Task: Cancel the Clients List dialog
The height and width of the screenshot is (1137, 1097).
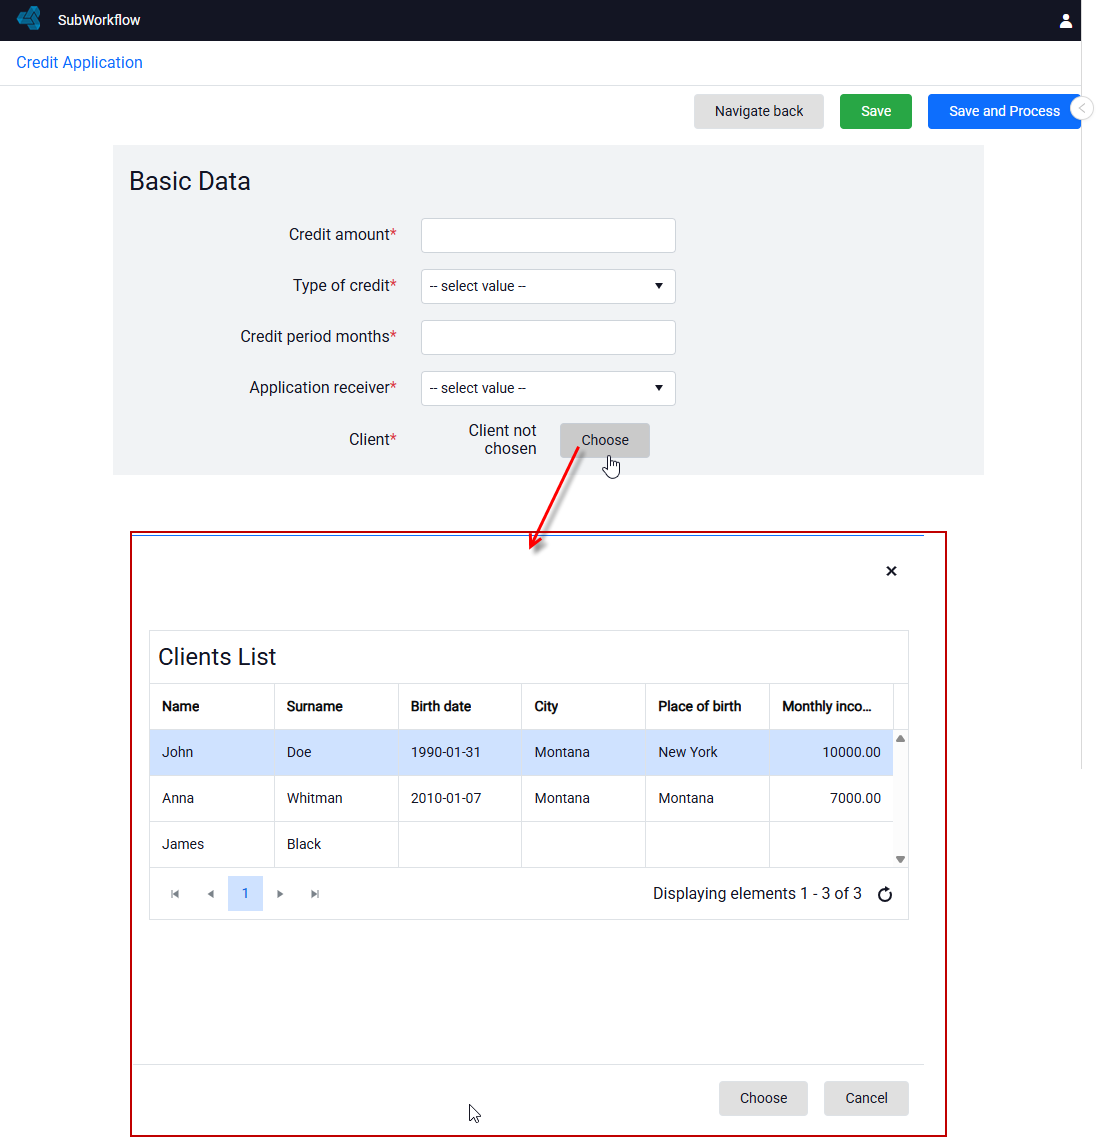Action: pyautogui.click(x=866, y=1098)
